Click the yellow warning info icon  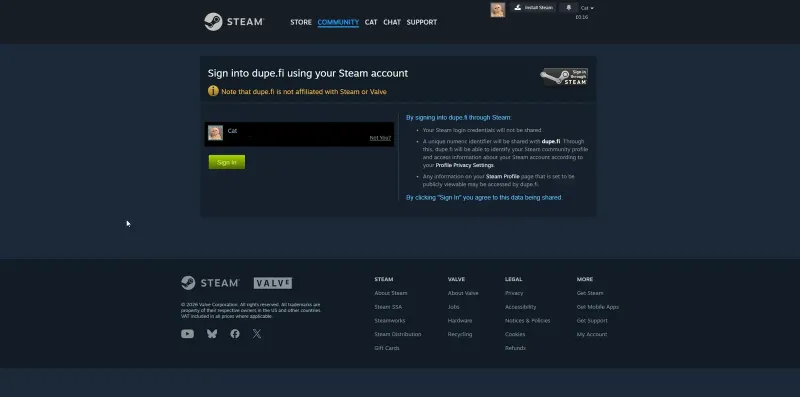click(213, 91)
